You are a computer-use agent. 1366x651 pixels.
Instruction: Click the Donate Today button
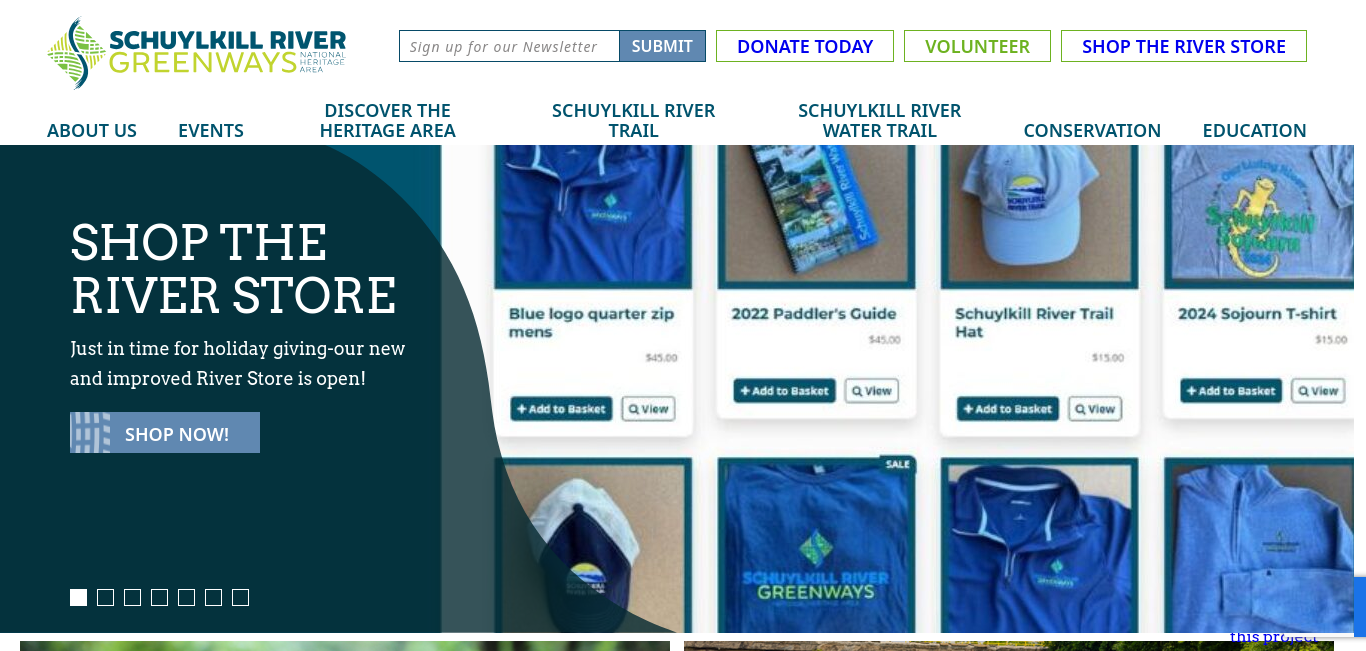click(x=805, y=46)
